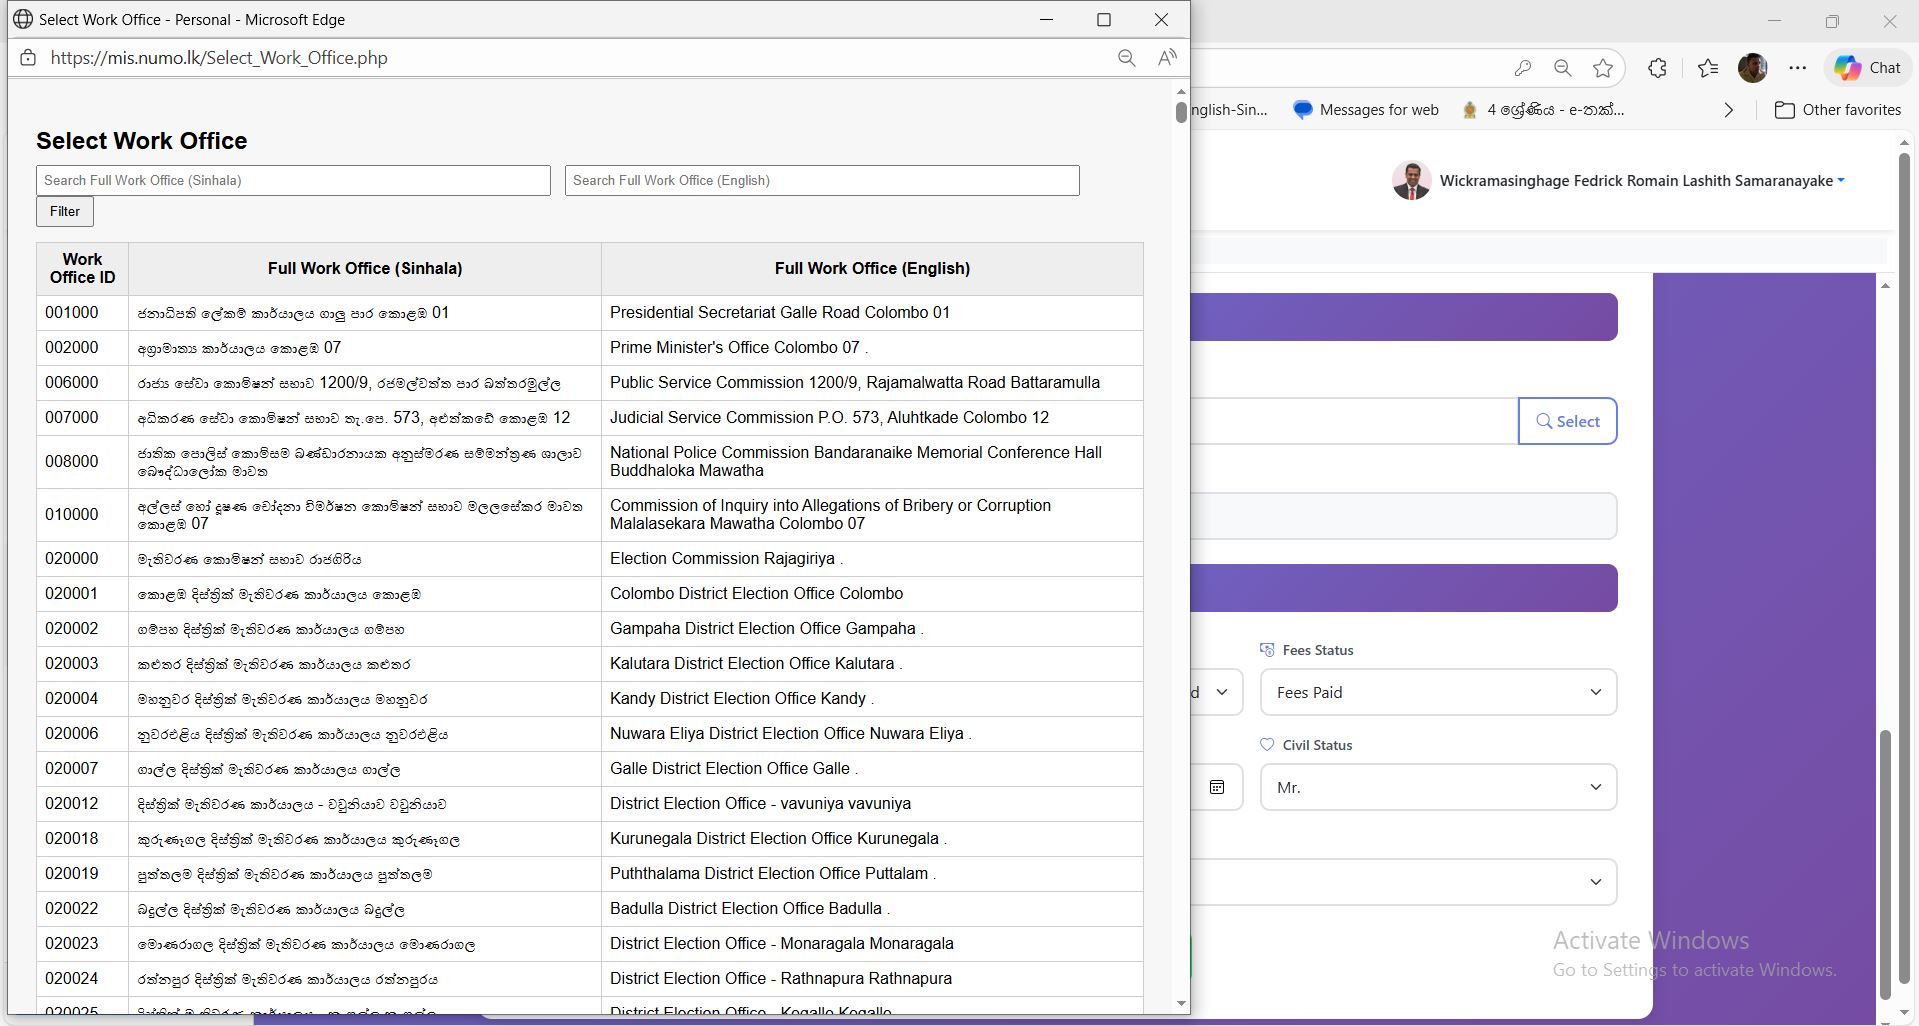Click the zoom magnifier icon in popup address bar
The height and width of the screenshot is (1026, 1919).
tap(1126, 58)
